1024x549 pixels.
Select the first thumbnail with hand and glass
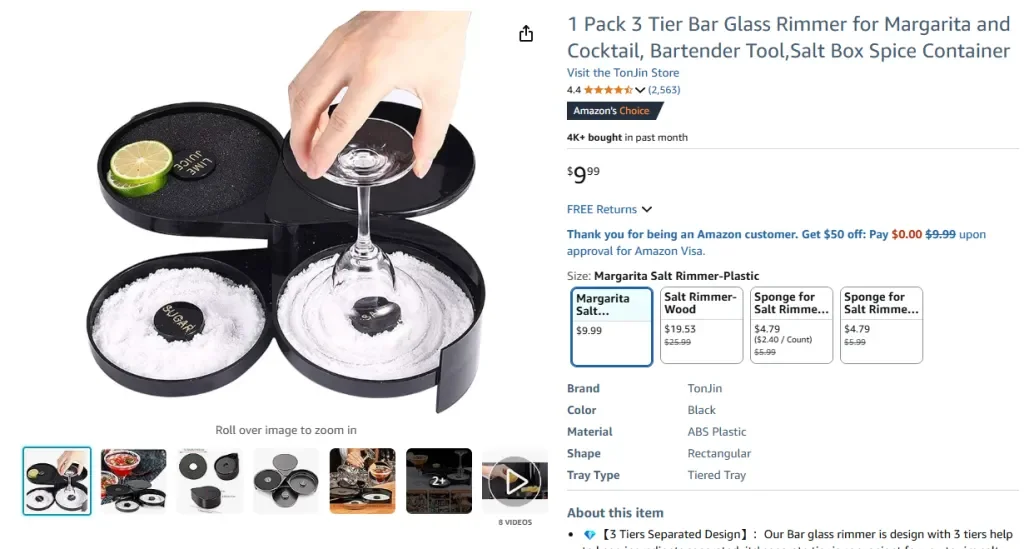pos(57,481)
